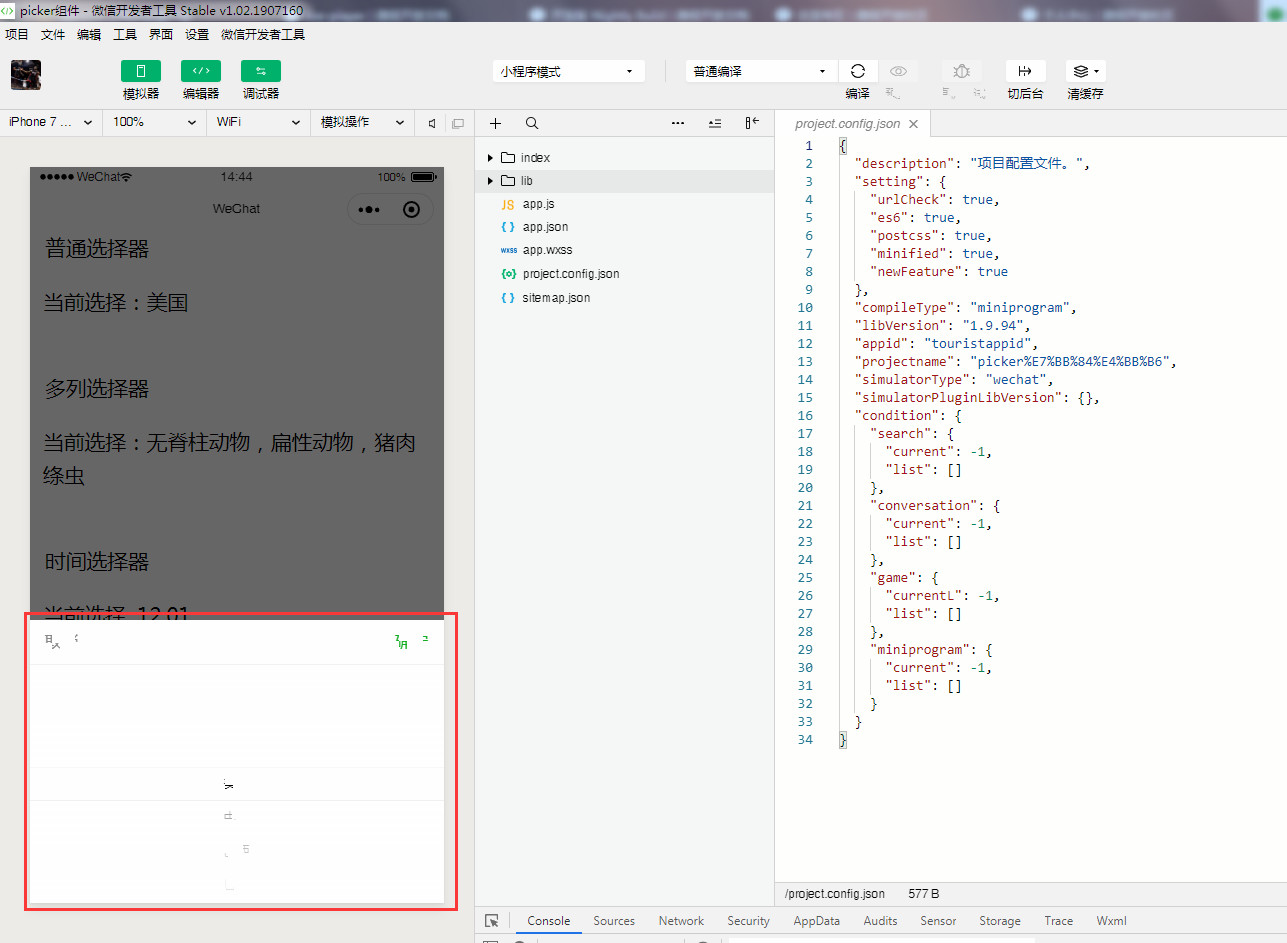Toggle the 编辑器 editor panel button

click(x=201, y=71)
